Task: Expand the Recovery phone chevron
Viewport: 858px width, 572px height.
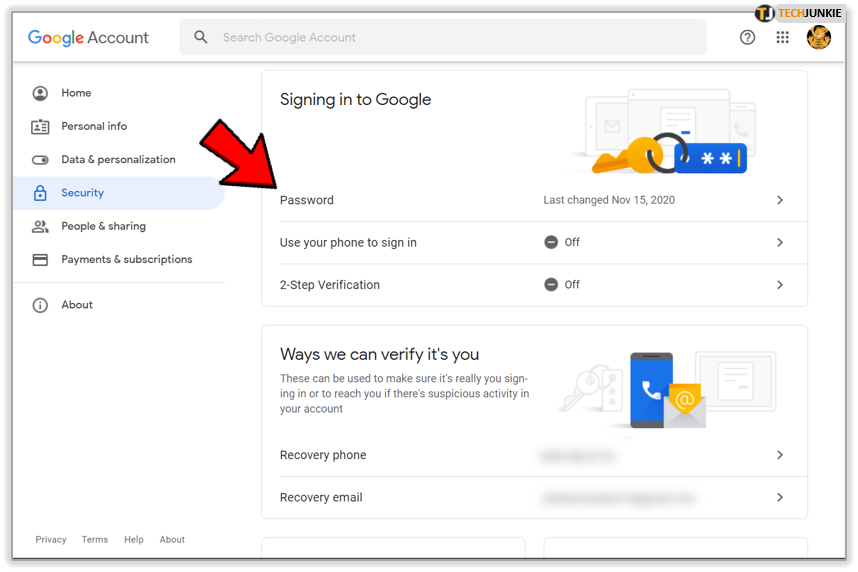Action: click(780, 455)
